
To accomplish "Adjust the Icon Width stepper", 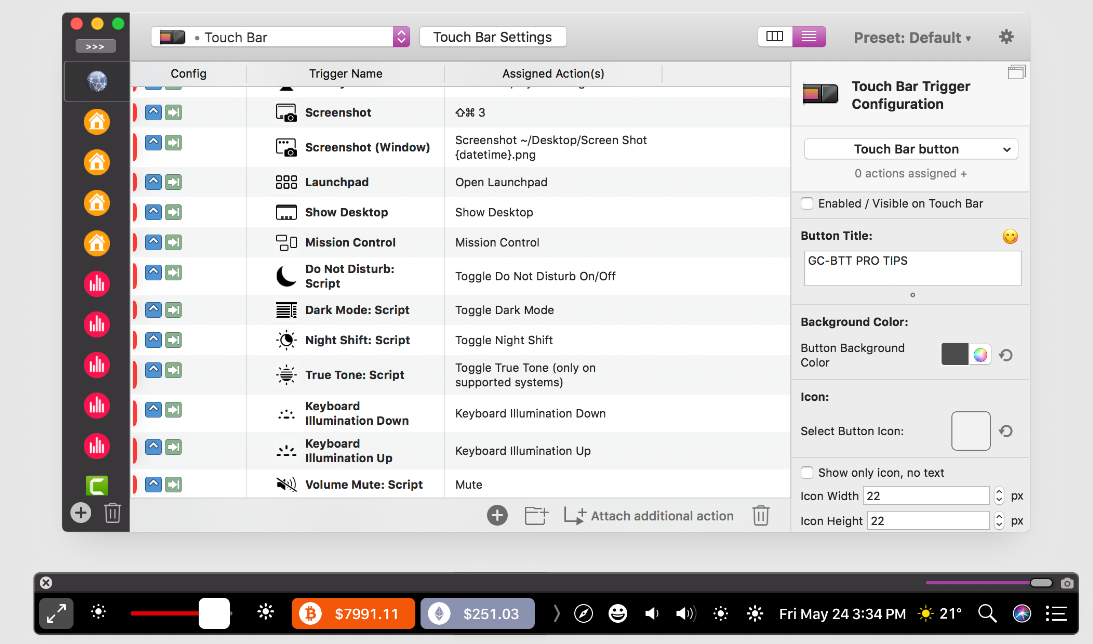I will [x=999, y=496].
